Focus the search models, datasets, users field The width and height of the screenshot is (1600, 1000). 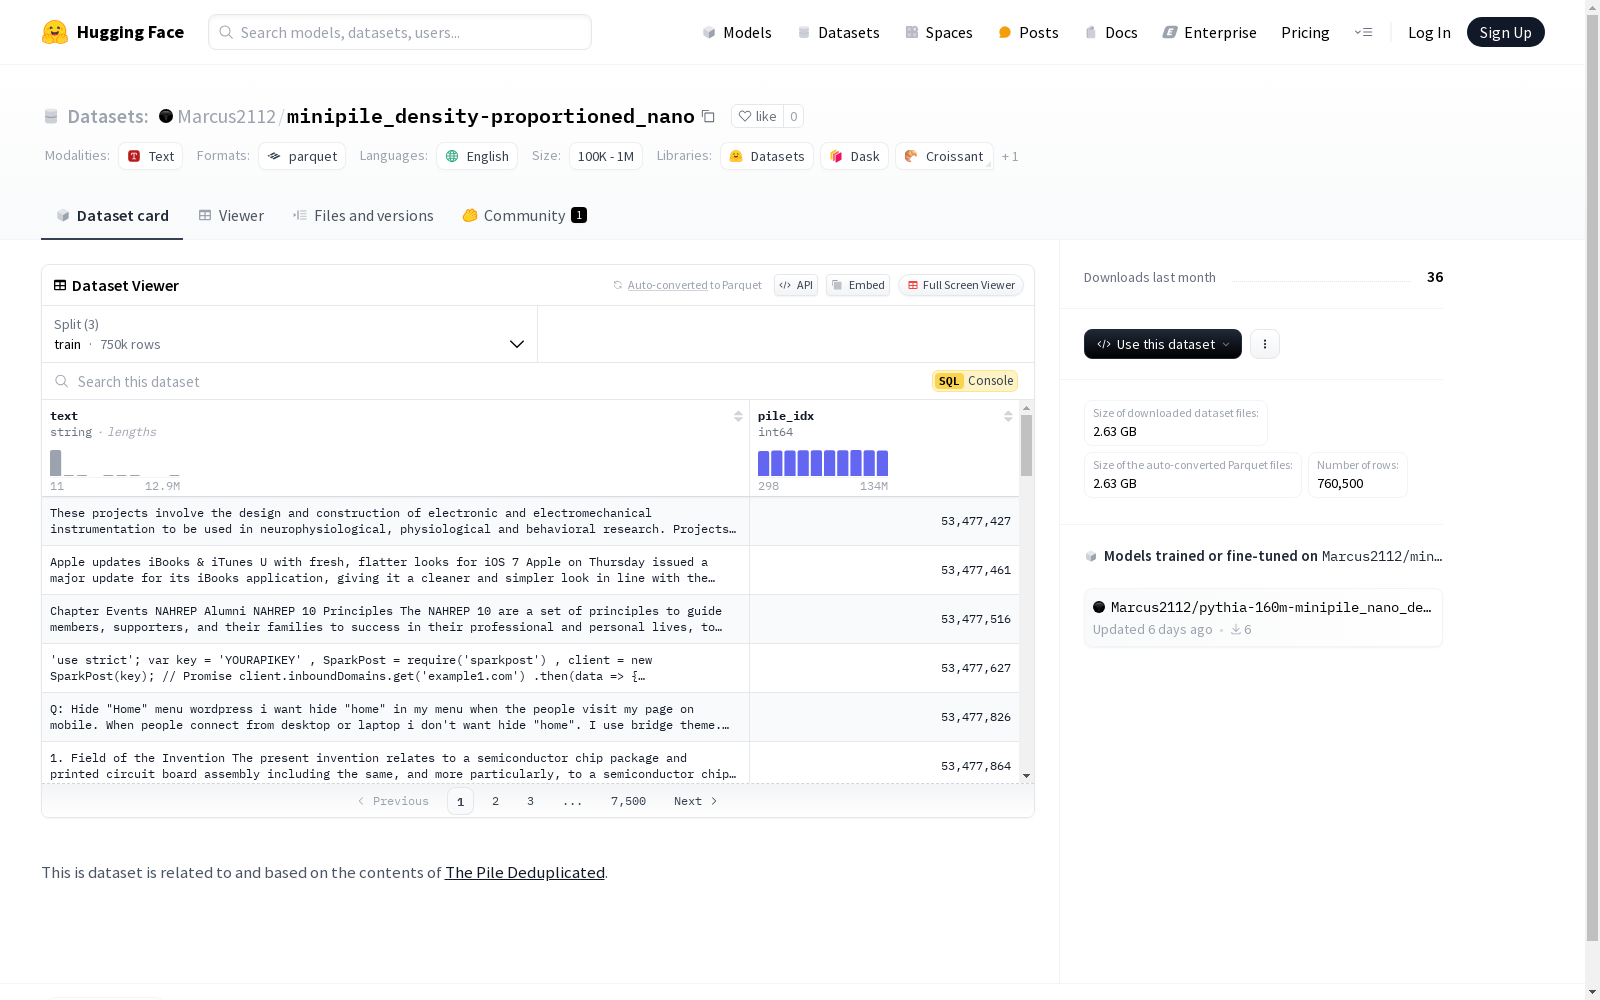pos(400,32)
